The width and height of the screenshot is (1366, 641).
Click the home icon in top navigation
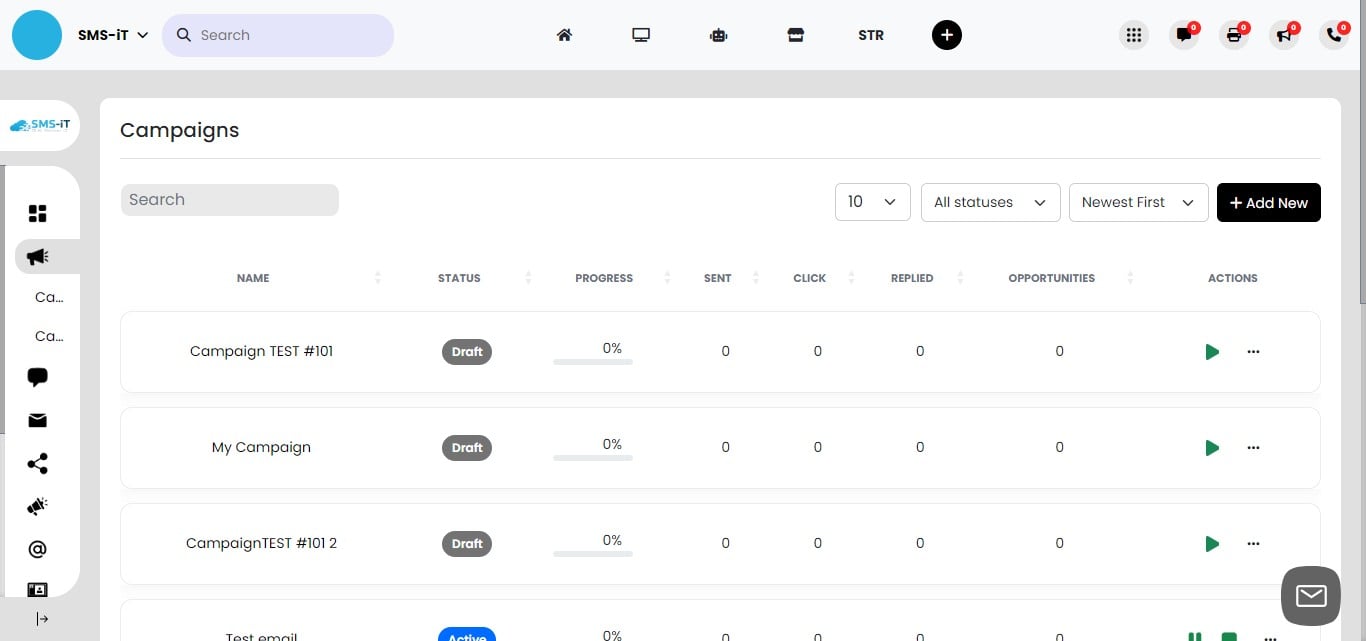point(564,35)
